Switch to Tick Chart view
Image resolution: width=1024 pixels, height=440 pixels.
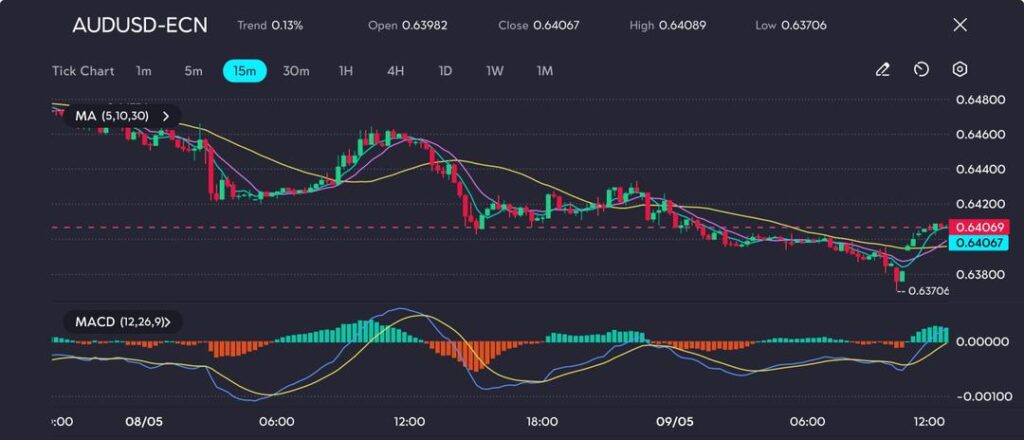coord(83,71)
